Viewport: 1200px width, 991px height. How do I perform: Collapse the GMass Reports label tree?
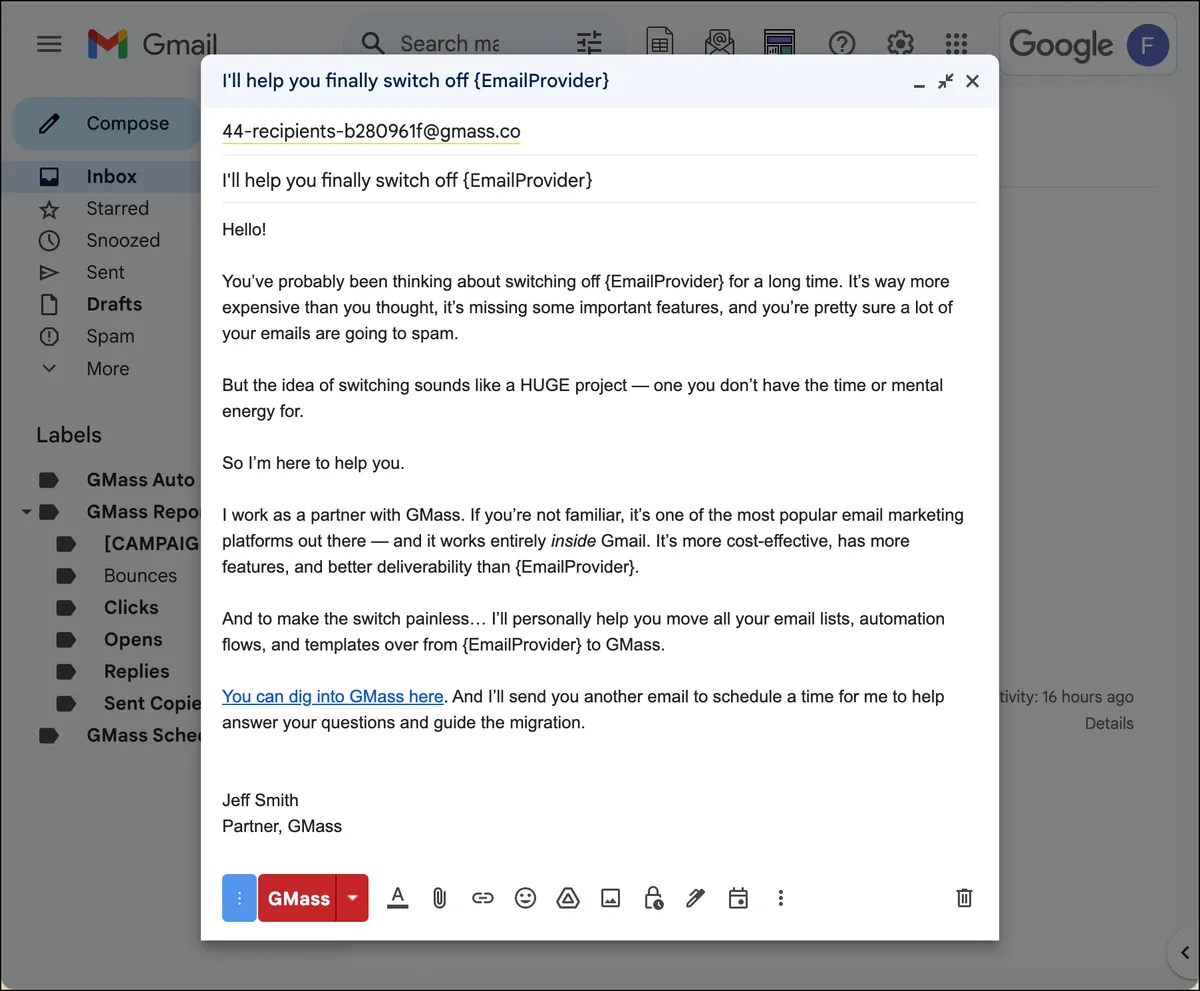tap(26, 512)
